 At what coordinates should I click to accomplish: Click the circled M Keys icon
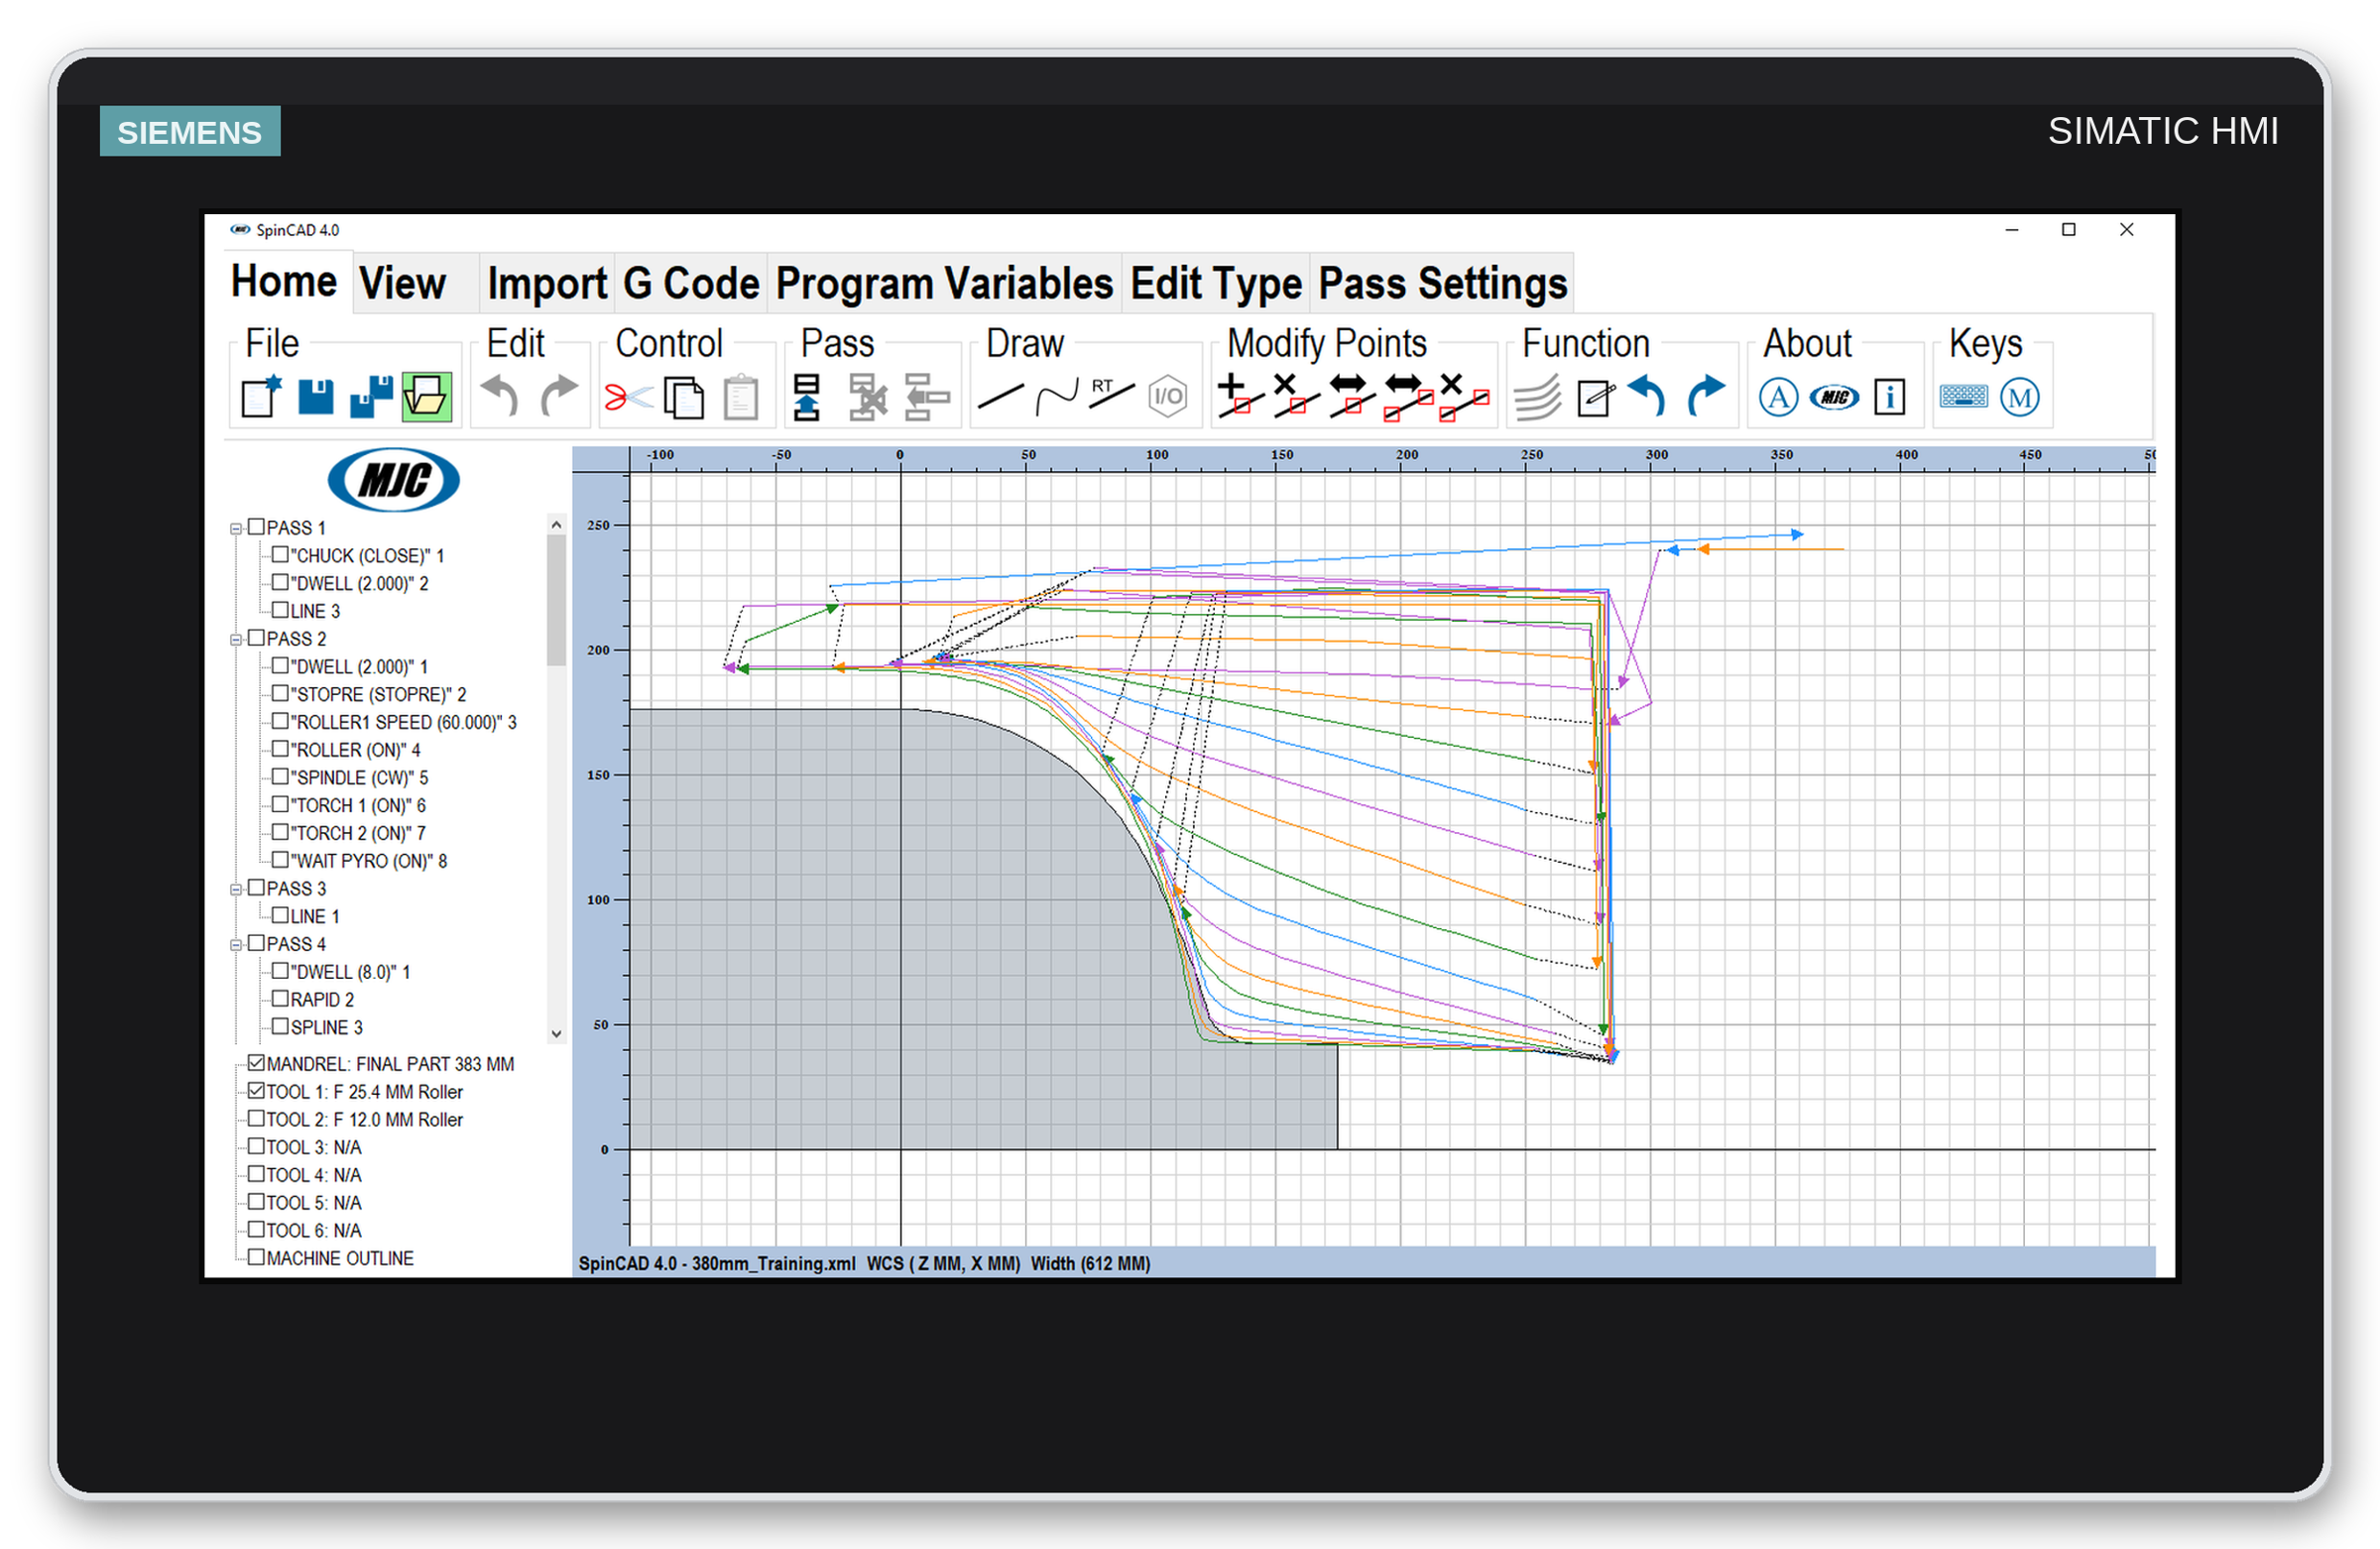click(2019, 397)
